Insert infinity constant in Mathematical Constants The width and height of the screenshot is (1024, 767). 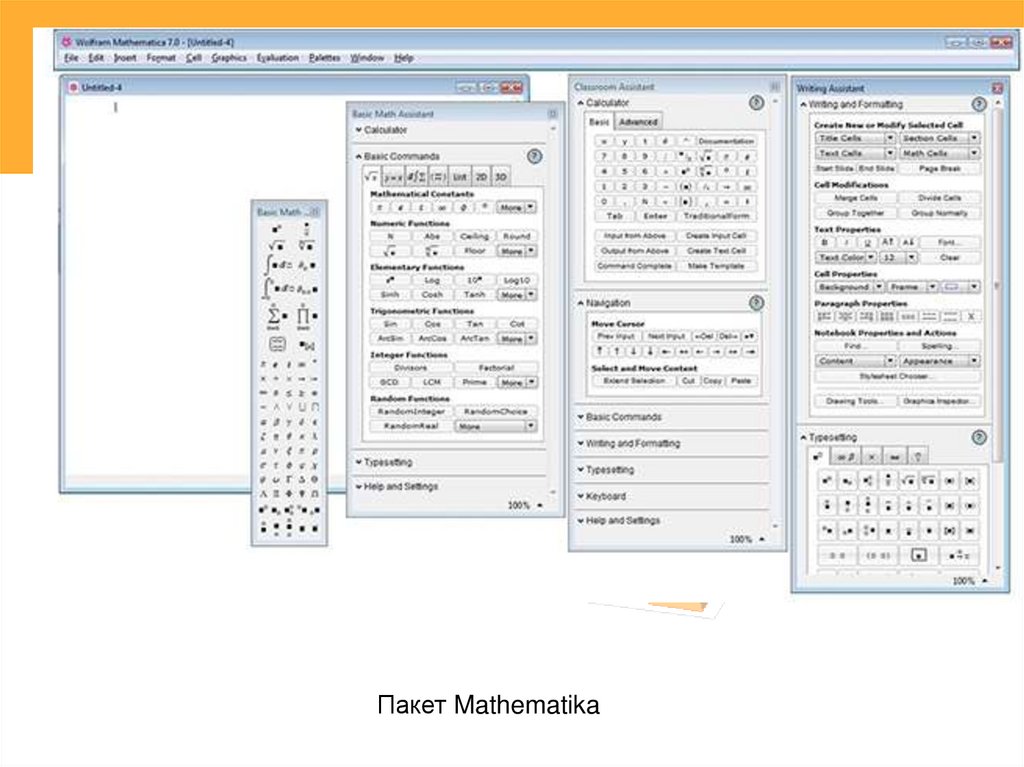[442, 208]
